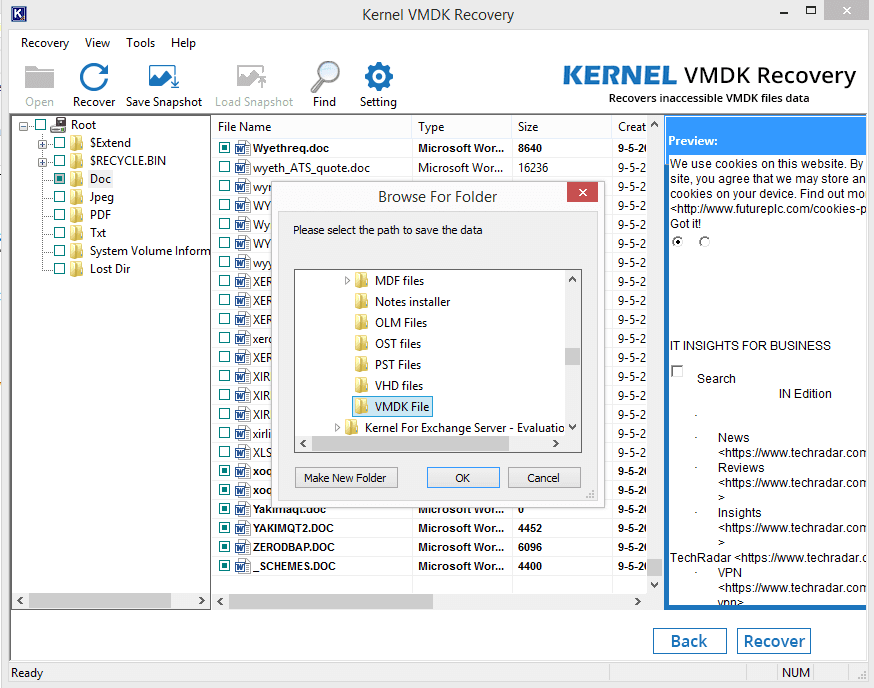874x688 pixels.
Task: Click the VMDK File folder icon
Action: [361, 406]
